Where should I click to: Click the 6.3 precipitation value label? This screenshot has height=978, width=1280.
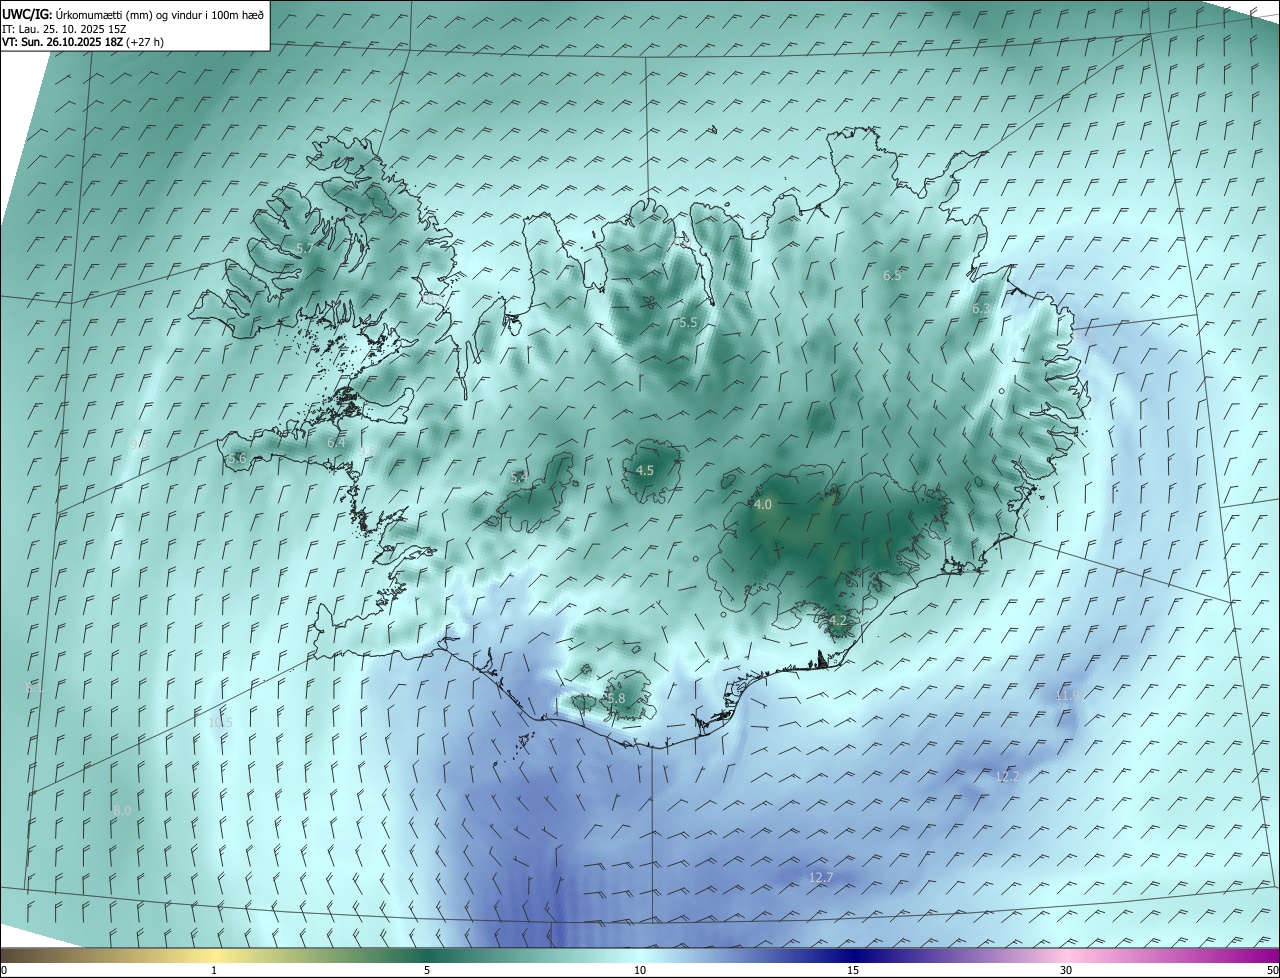(981, 309)
